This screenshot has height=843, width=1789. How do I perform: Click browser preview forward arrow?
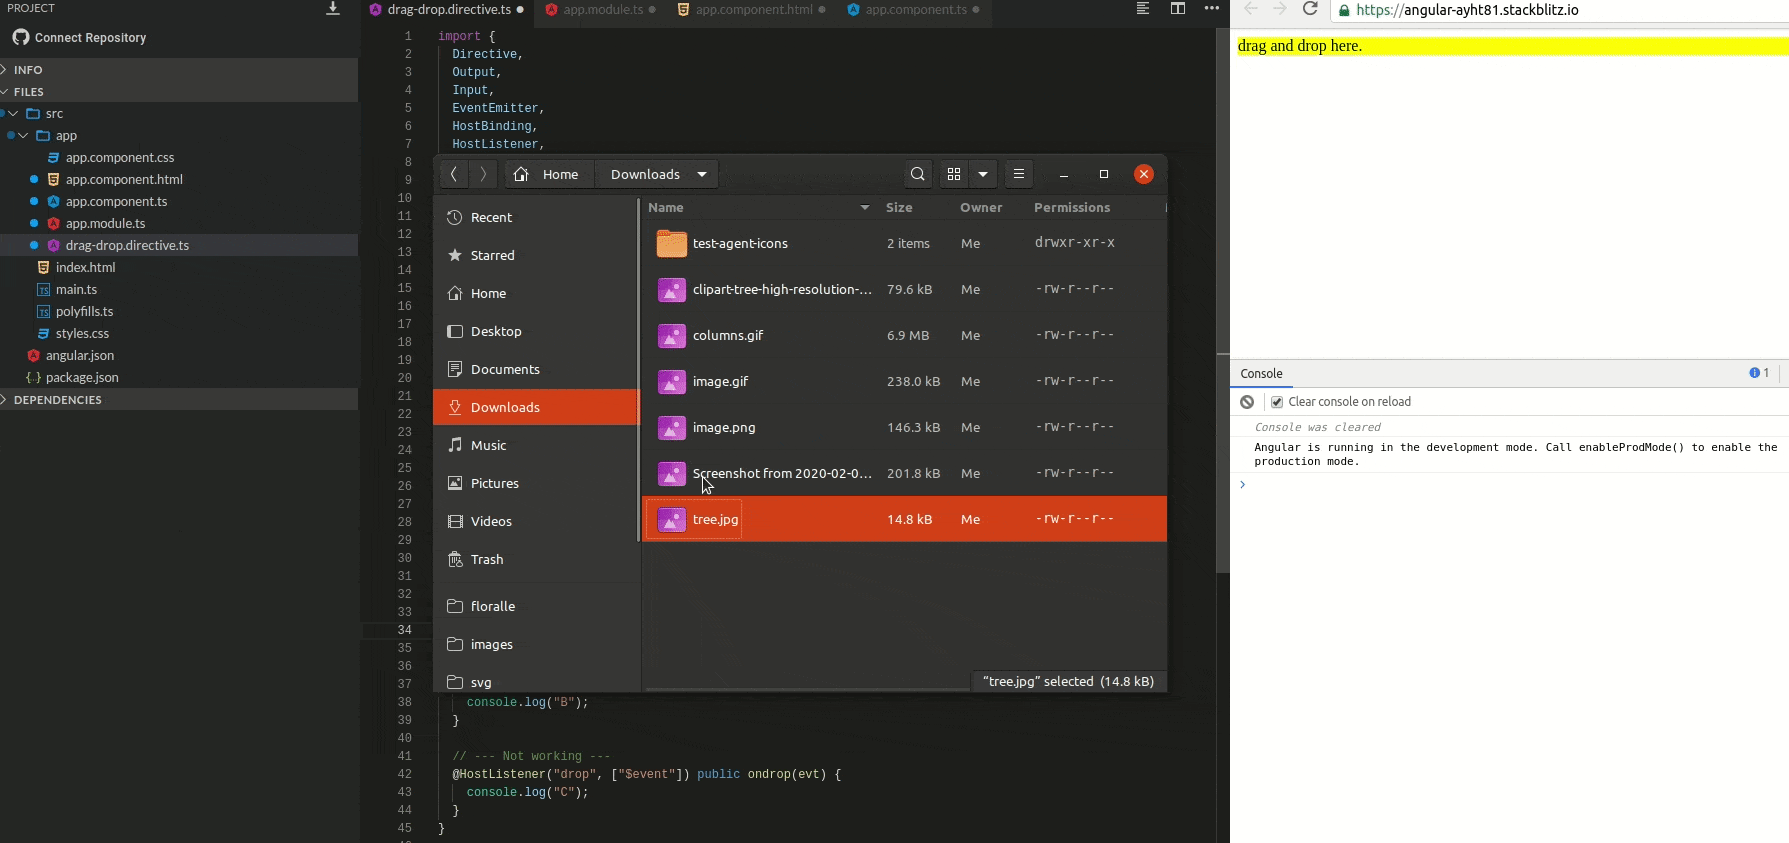pos(1280,9)
